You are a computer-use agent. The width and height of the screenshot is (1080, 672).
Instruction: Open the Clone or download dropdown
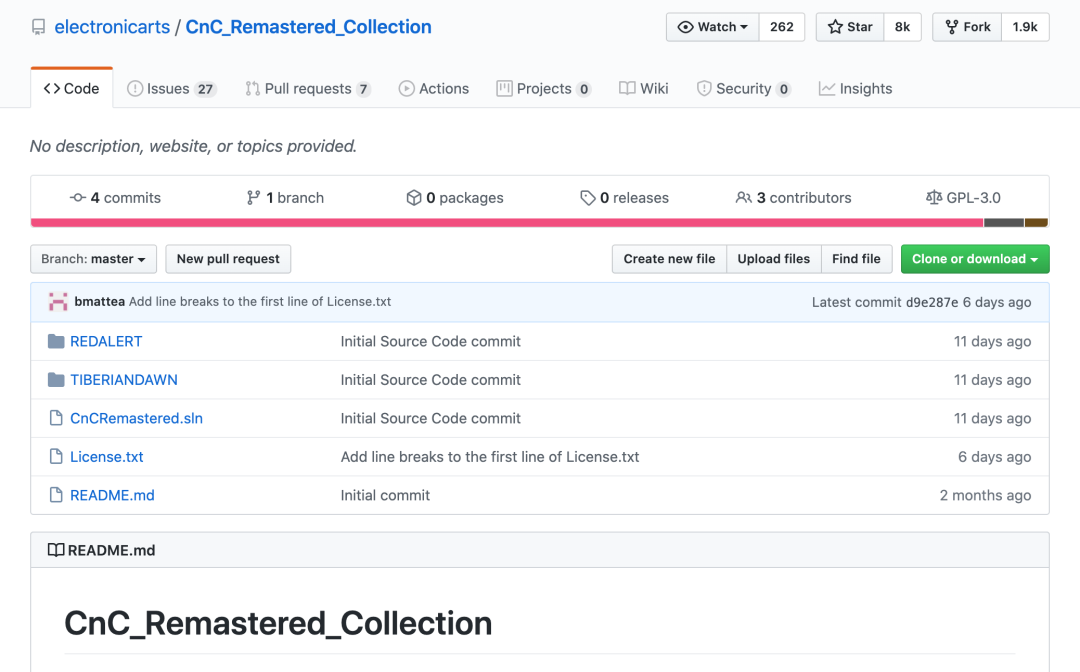pos(974,259)
